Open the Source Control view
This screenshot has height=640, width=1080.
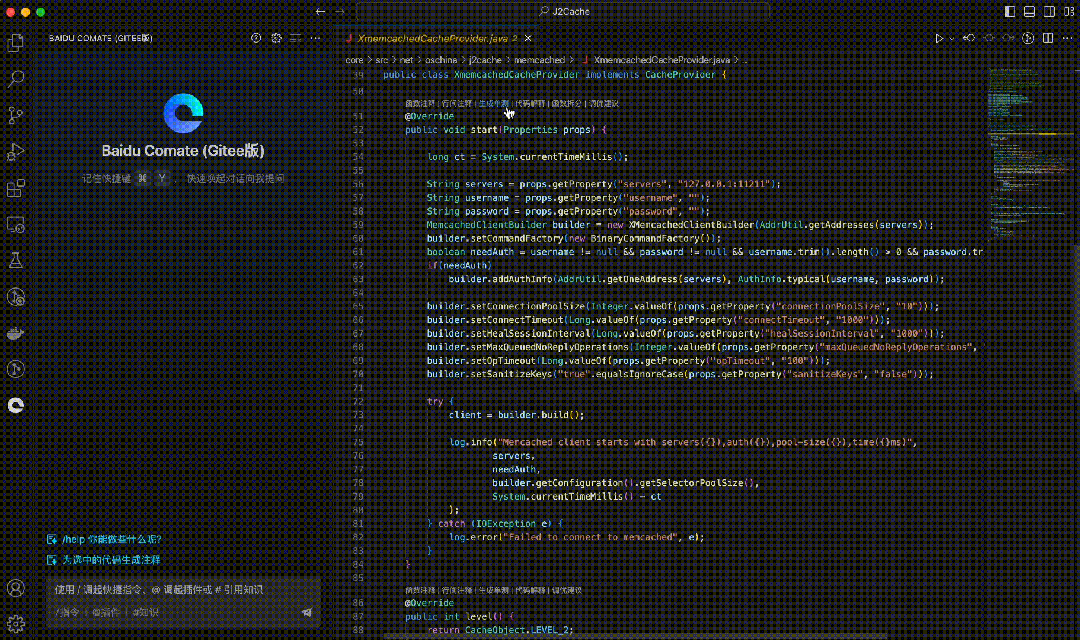point(15,115)
